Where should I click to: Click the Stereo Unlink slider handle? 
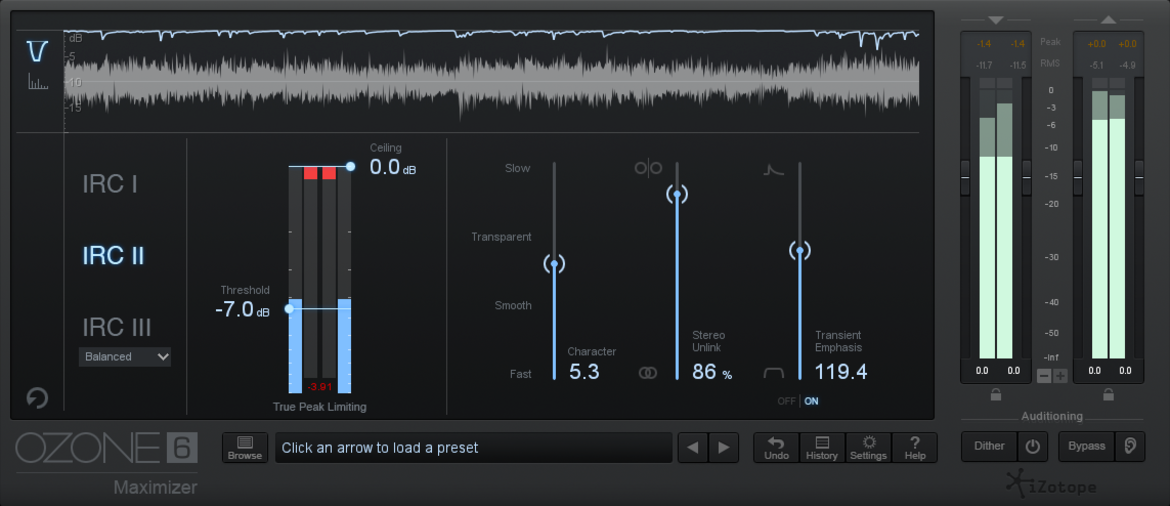coord(677,195)
